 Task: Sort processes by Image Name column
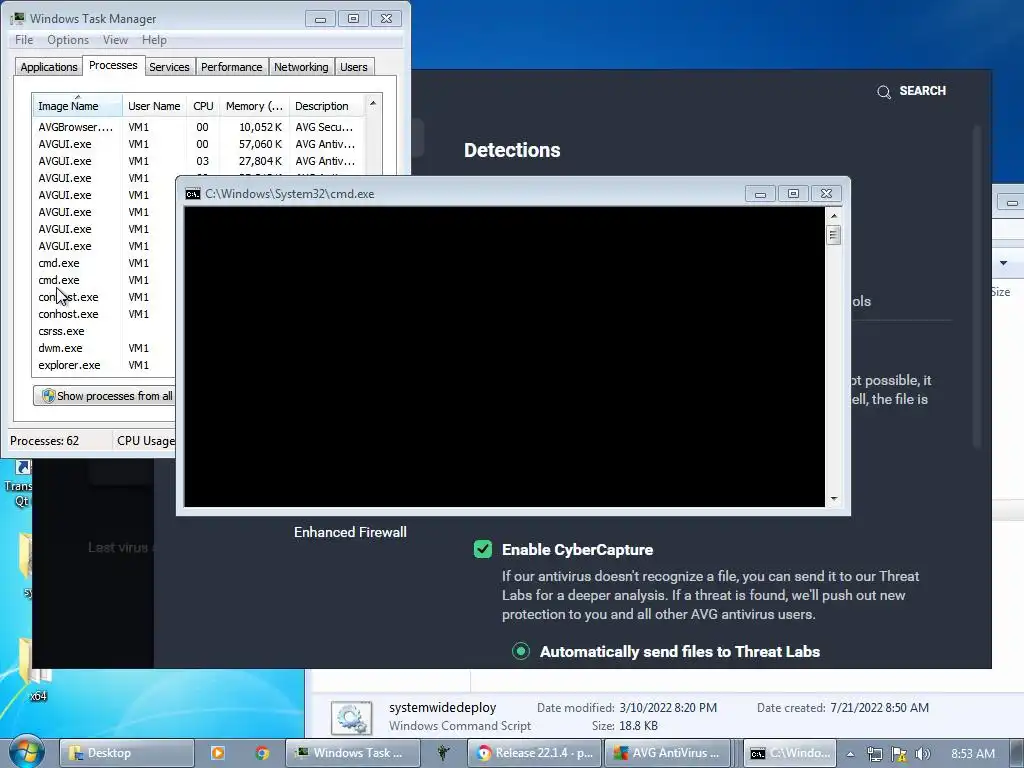(x=77, y=106)
